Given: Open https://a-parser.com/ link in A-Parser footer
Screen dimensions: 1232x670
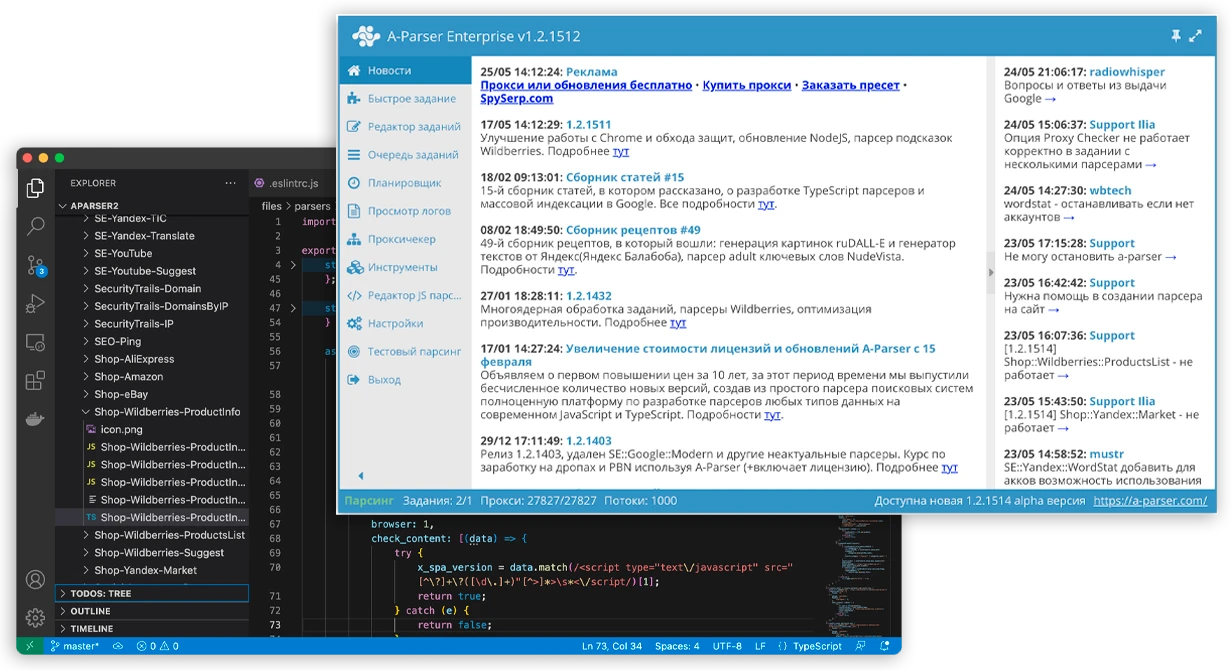Looking at the screenshot, I should [x=1150, y=501].
